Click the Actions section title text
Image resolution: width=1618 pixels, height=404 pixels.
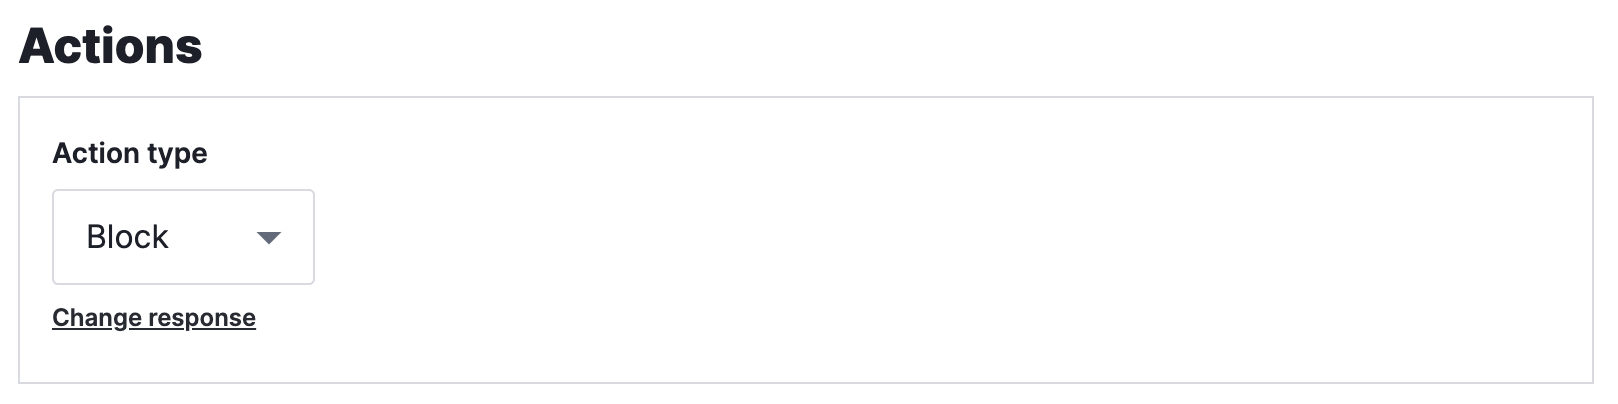[111, 46]
